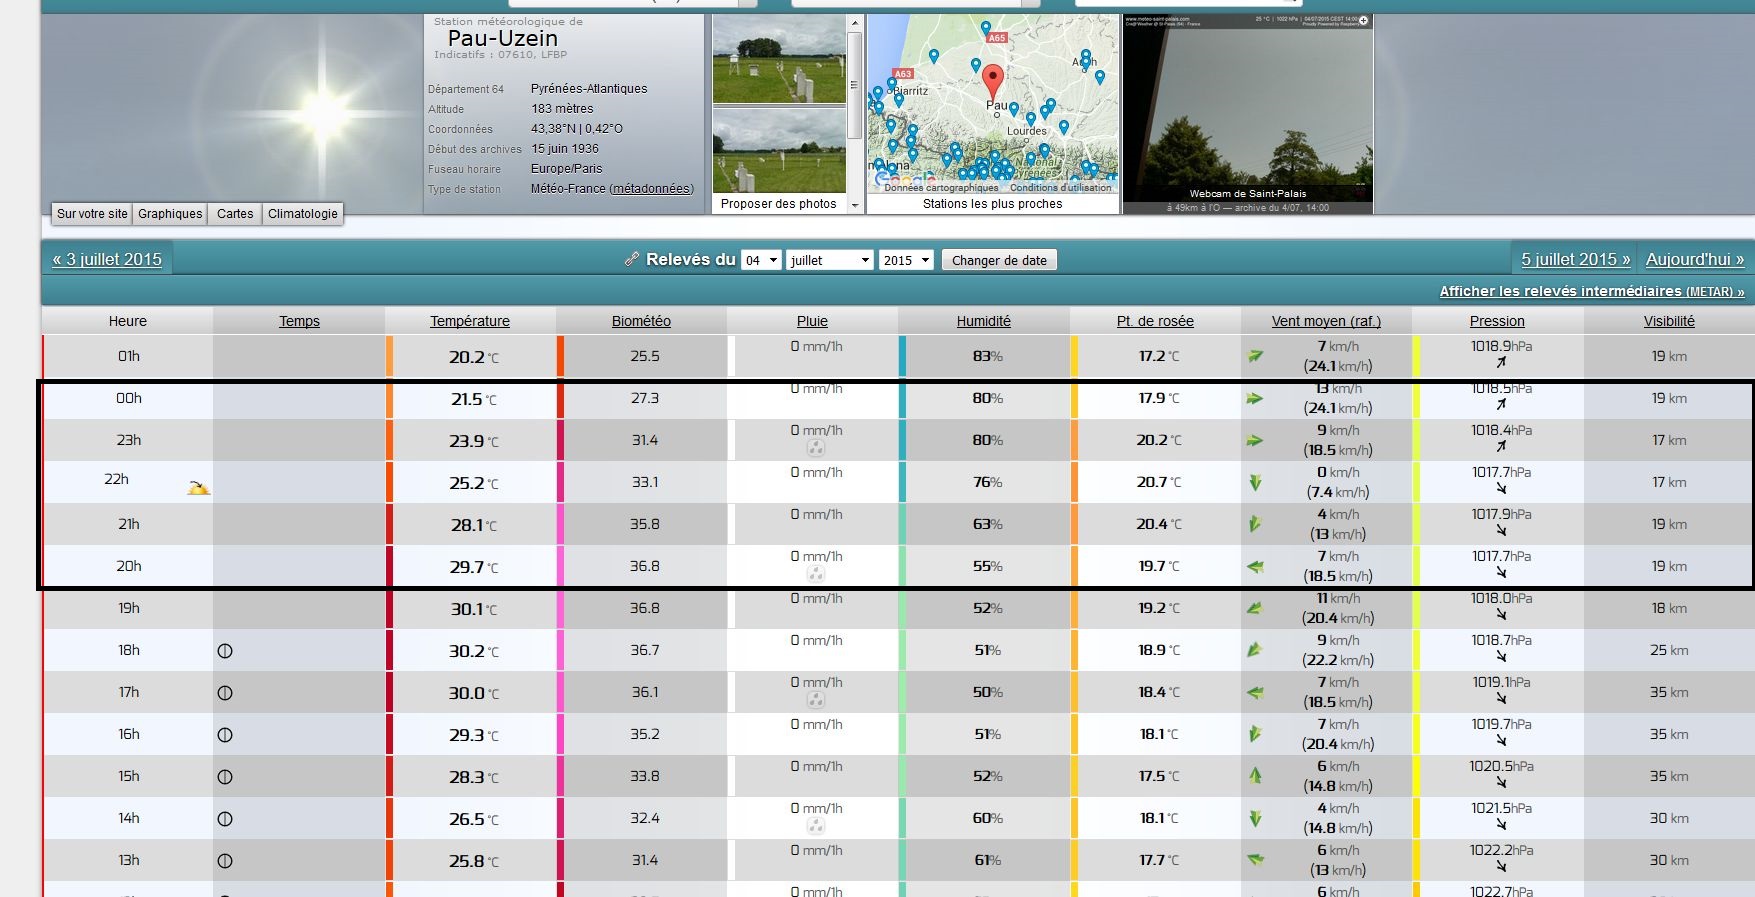1755x897 pixels.
Task: Click the rain radar icon in the 23h row
Action: point(816,449)
